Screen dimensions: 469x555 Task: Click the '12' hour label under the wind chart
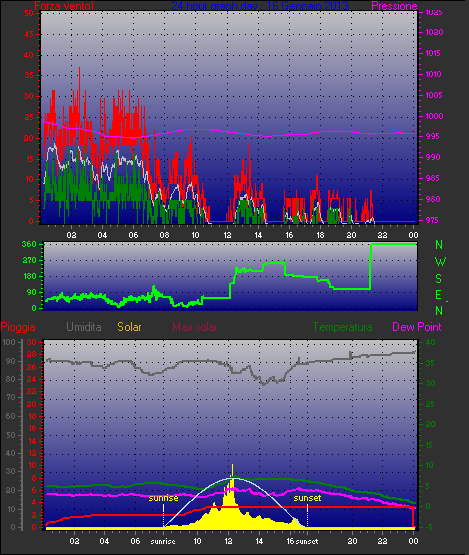click(227, 235)
